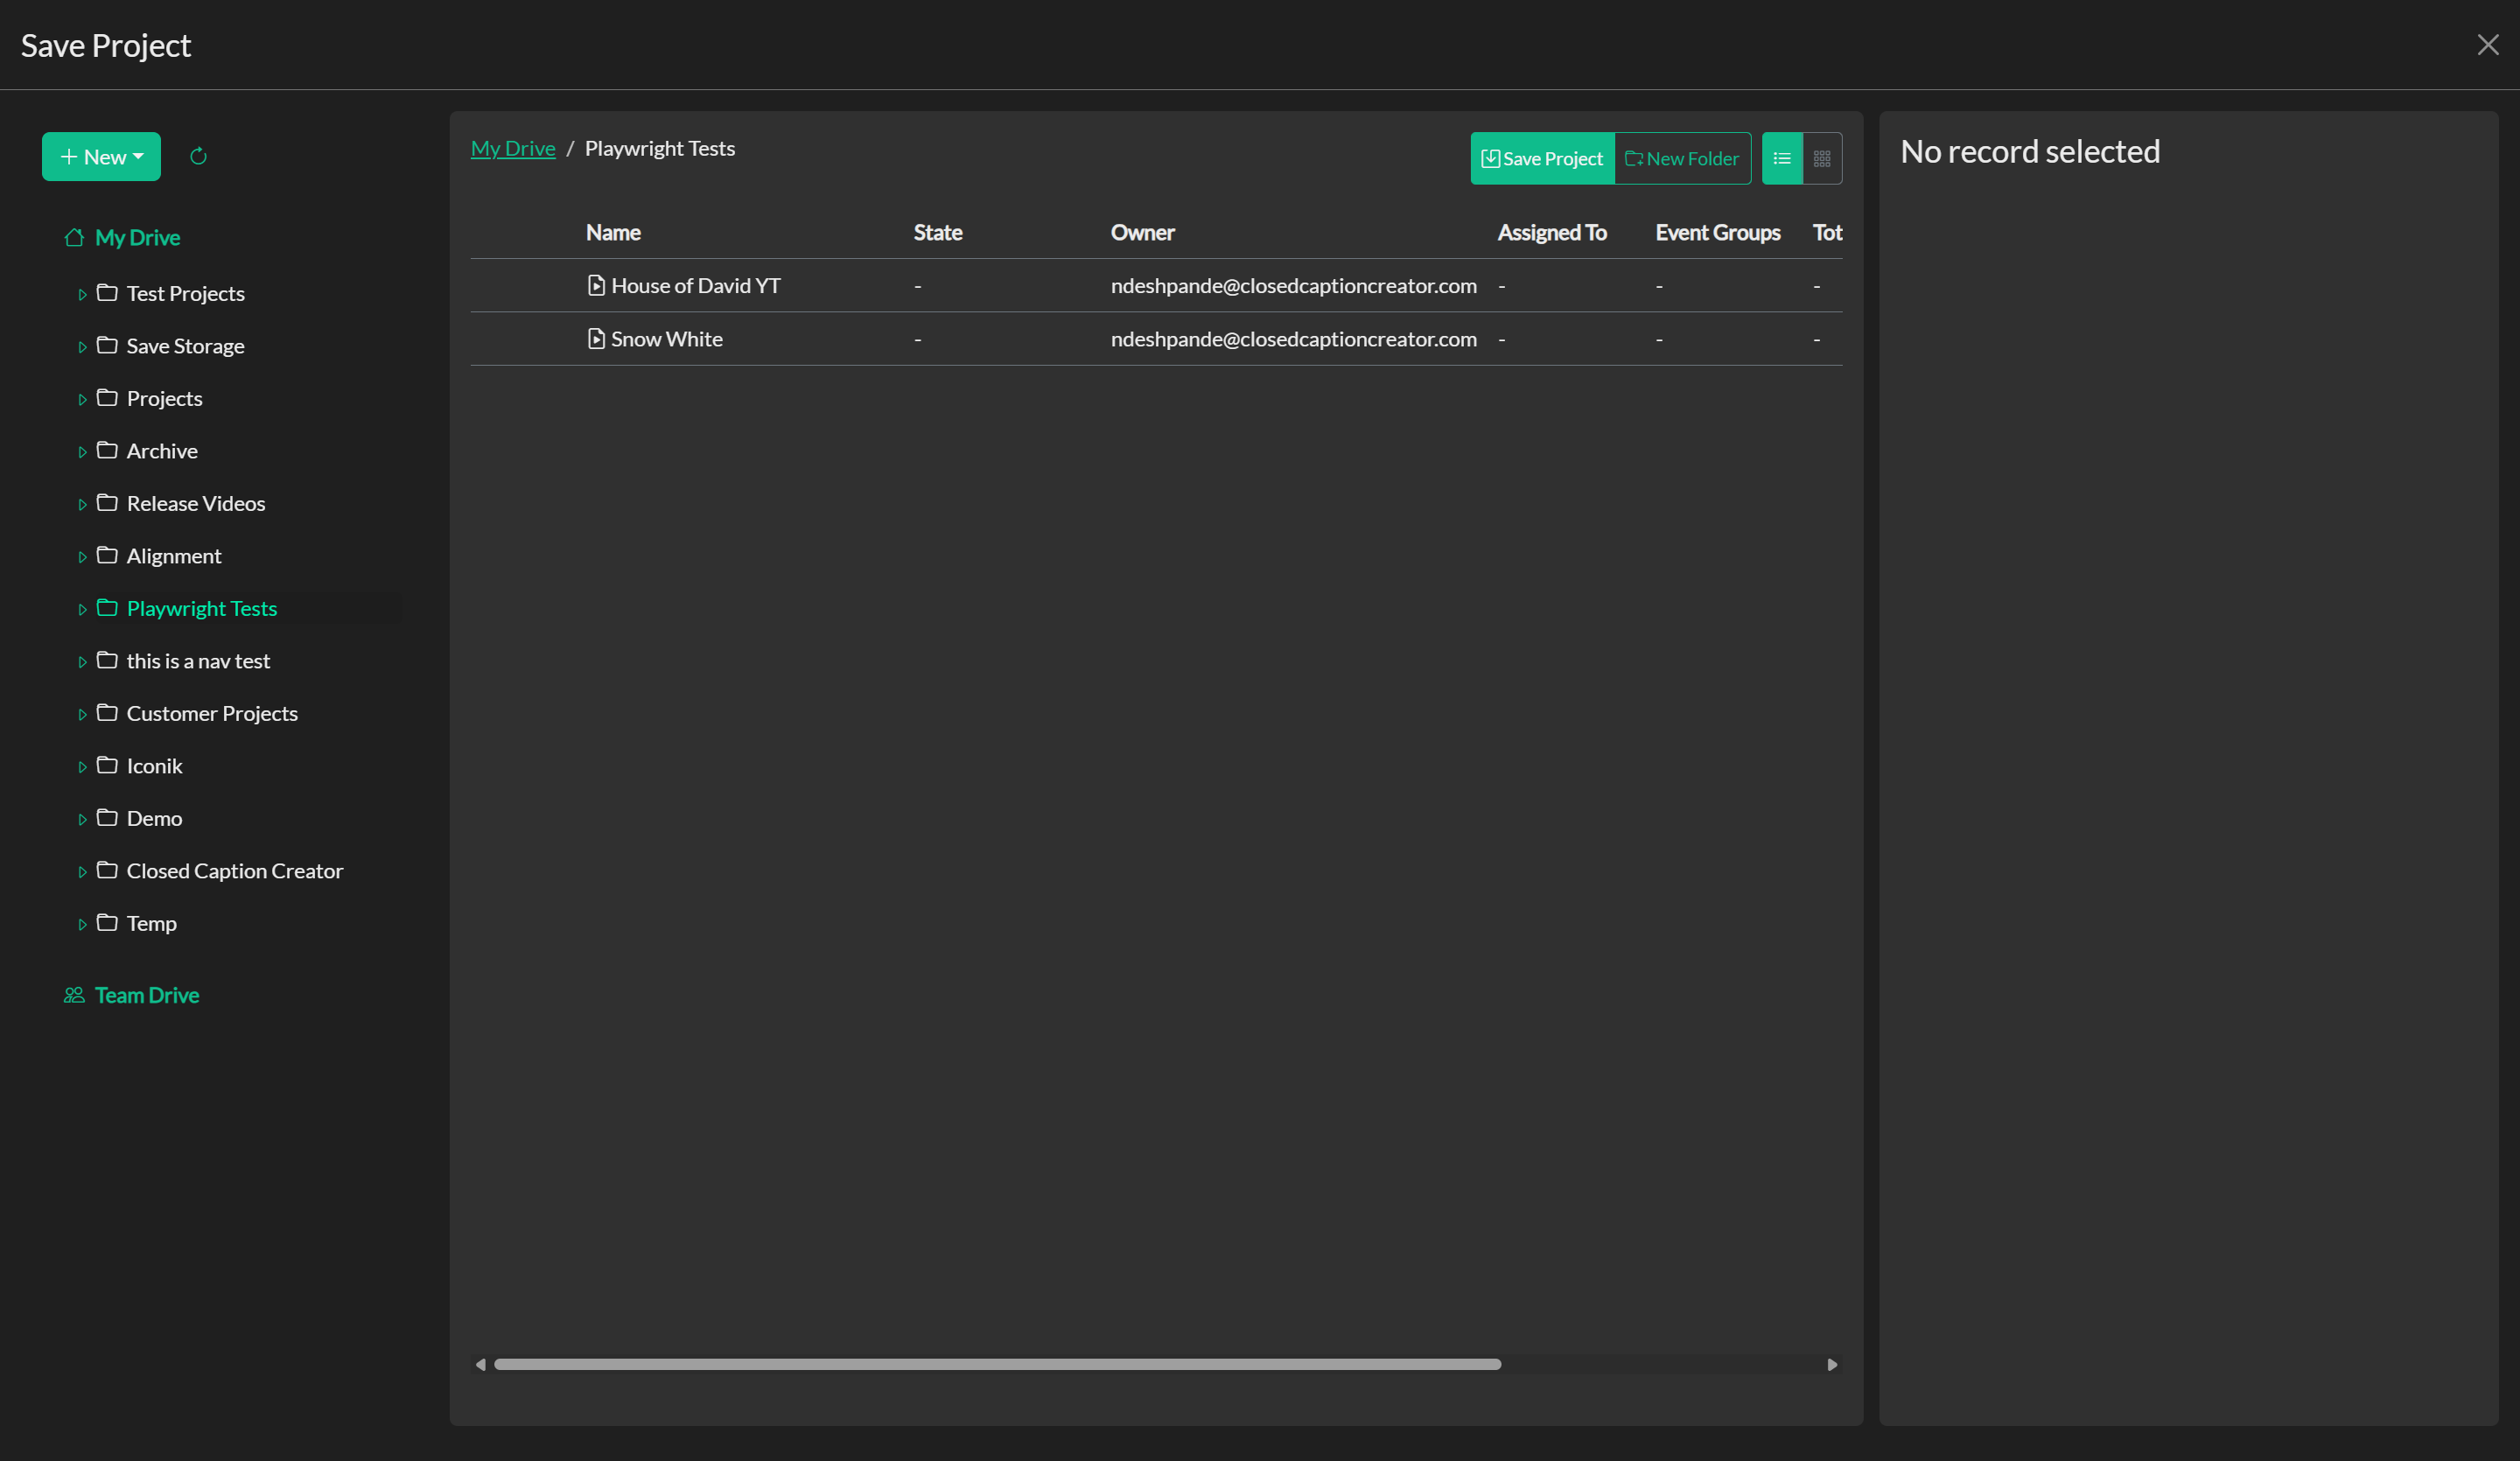Select the Closed Caption Creator folder
Image resolution: width=2520 pixels, height=1461 pixels.
[x=235, y=871]
